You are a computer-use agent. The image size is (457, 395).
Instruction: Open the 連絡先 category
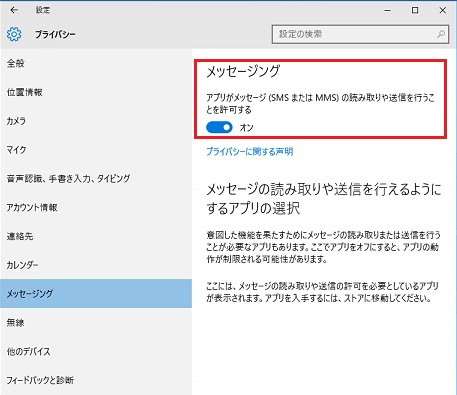[x=96, y=236]
